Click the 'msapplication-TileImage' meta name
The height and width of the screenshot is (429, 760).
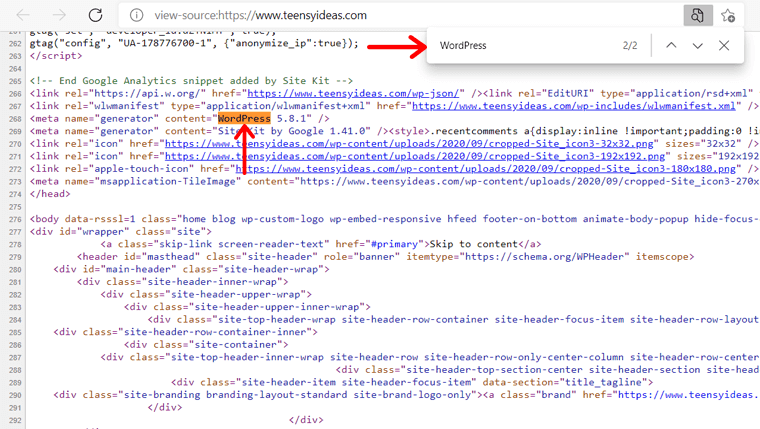[168, 181]
